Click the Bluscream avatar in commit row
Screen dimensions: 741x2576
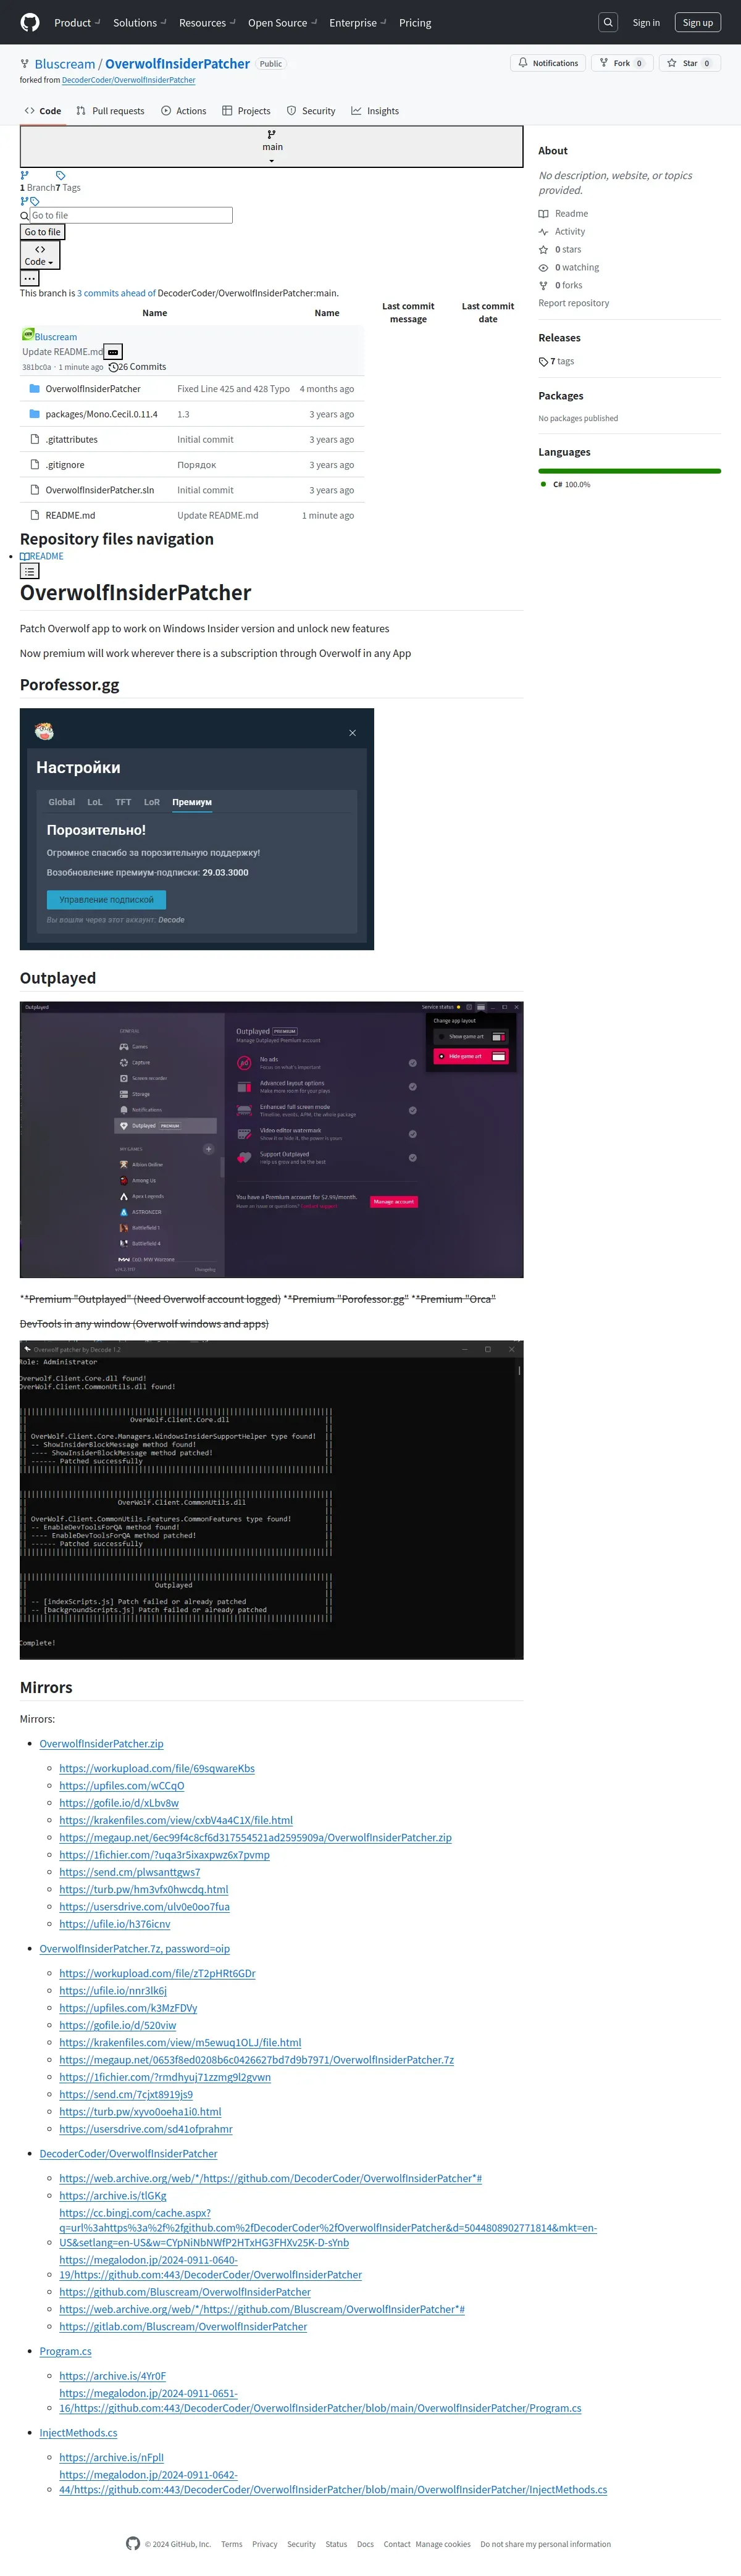tap(28, 335)
